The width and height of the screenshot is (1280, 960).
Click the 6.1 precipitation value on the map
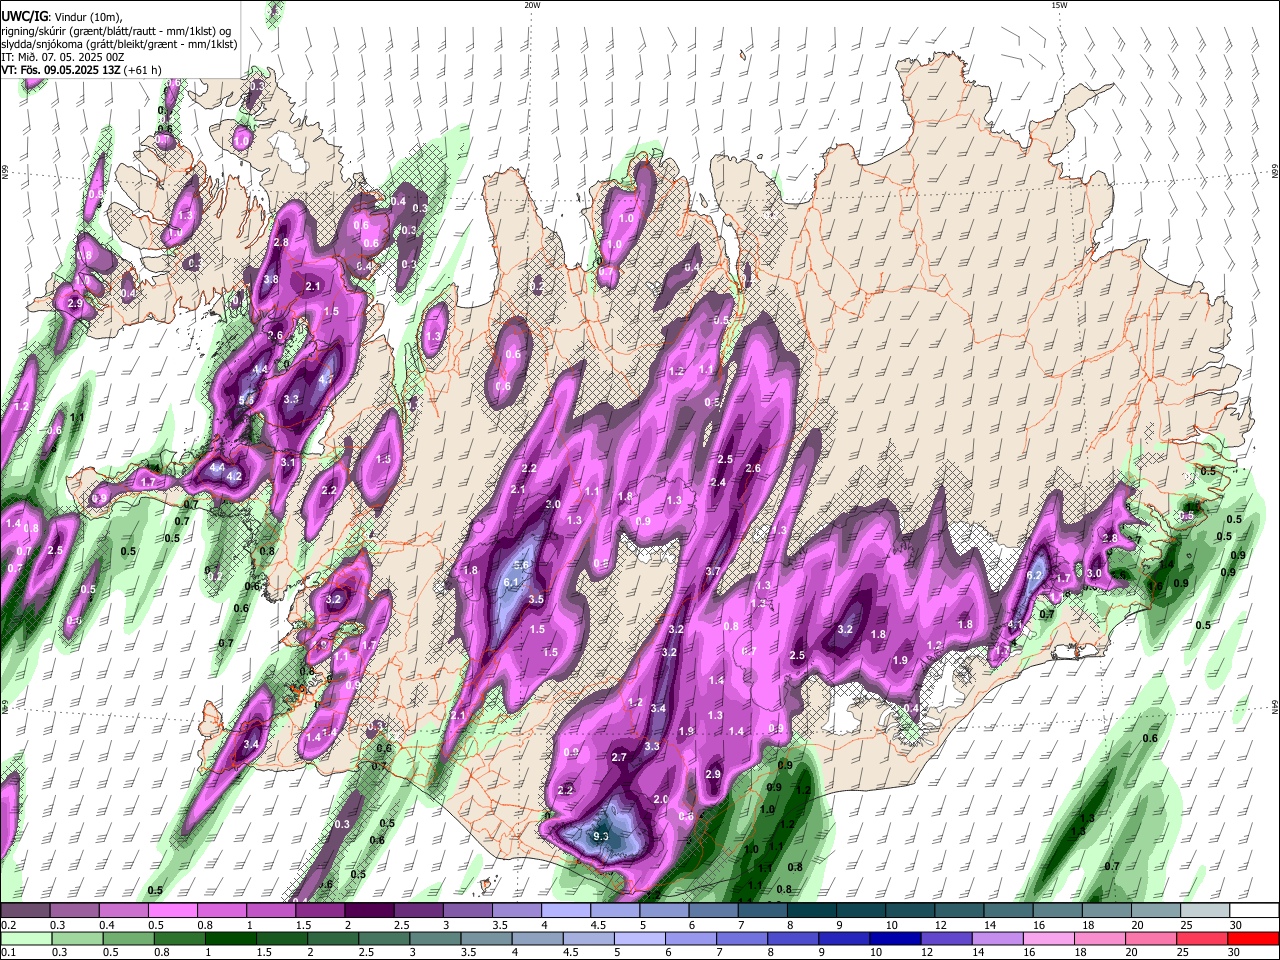coord(511,582)
